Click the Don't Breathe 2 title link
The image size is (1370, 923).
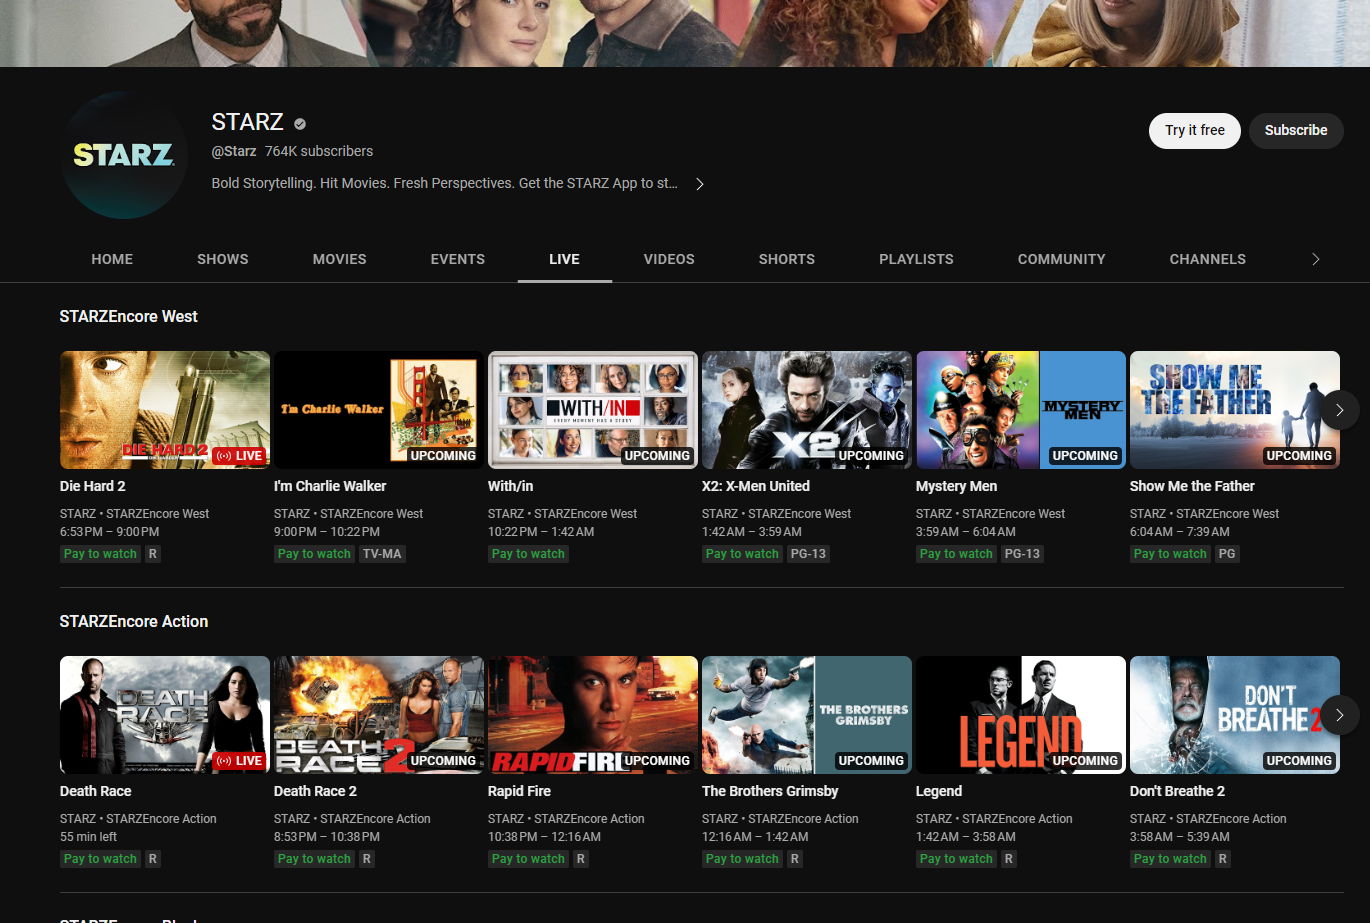[x=1177, y=791]
